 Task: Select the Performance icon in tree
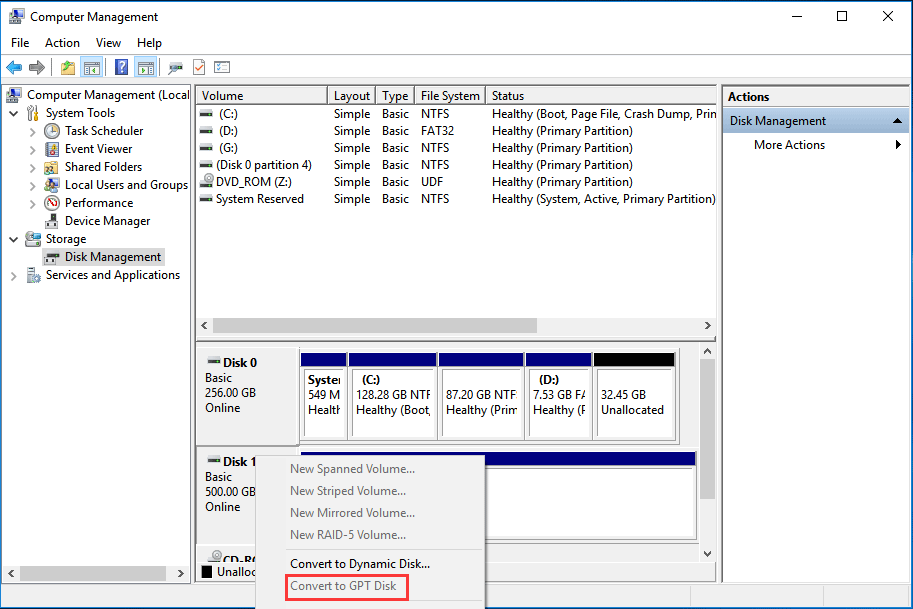52,203
